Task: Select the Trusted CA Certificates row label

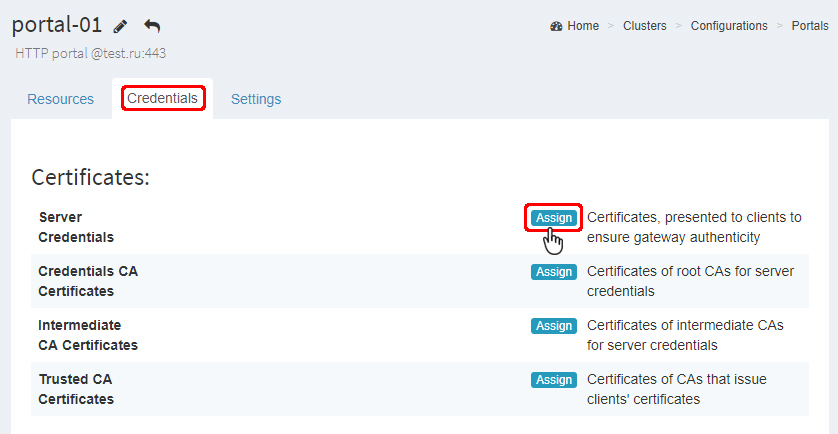Action: (x=76, y=389)
